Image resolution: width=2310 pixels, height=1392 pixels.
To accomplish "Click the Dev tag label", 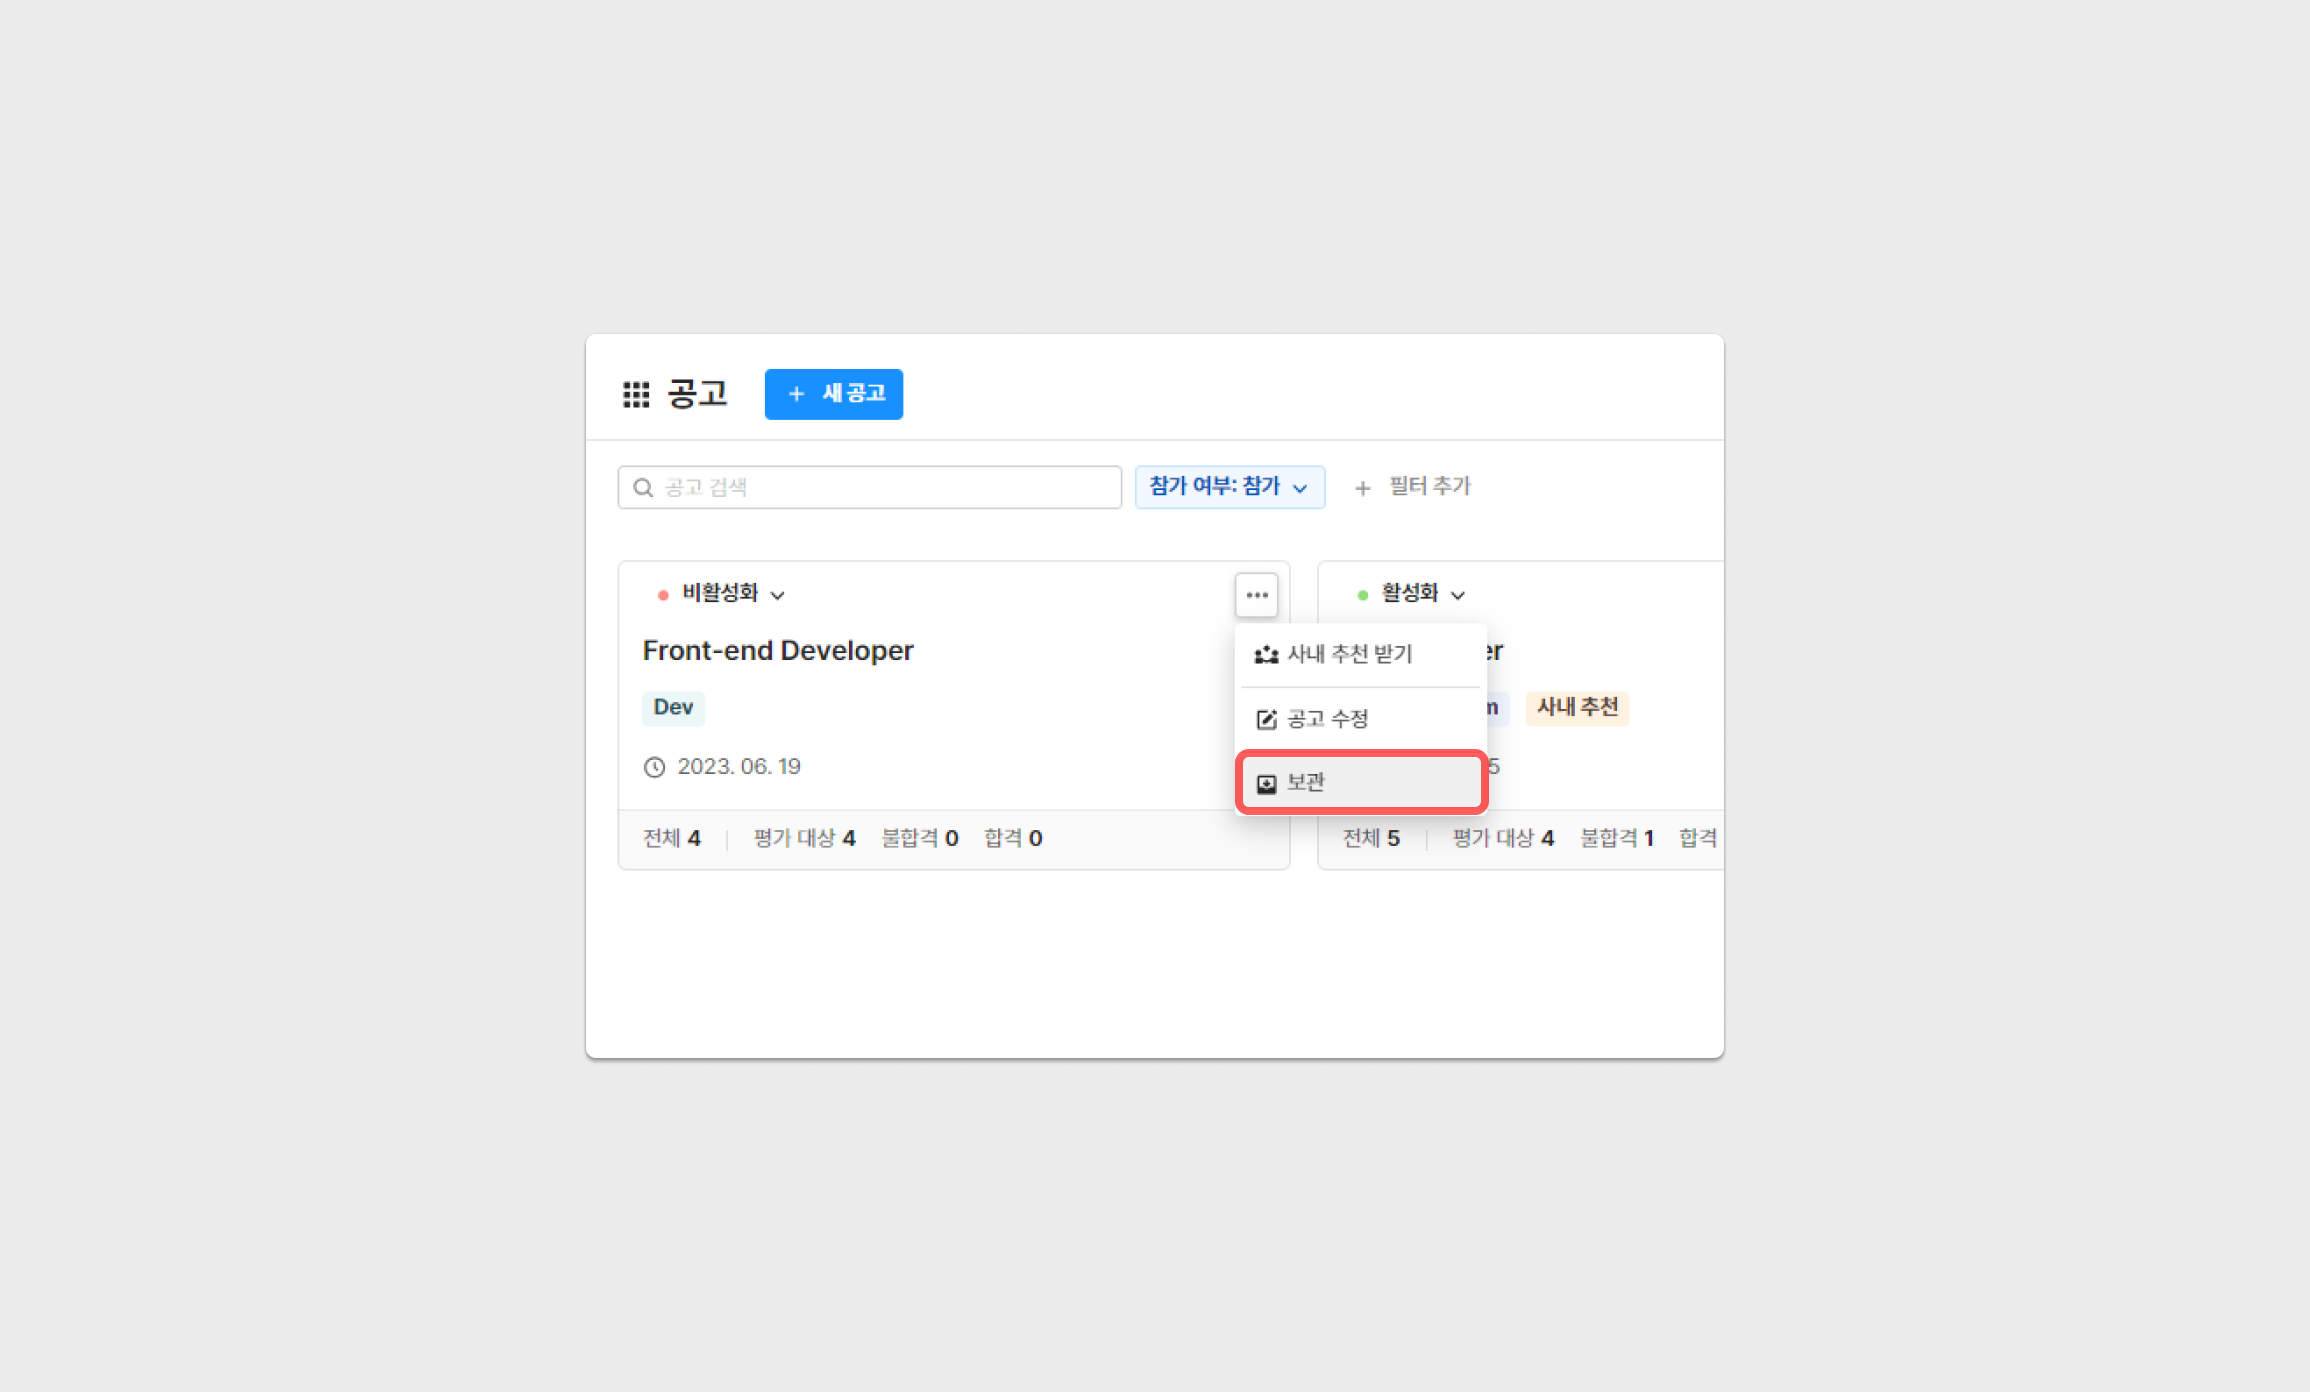I will [x=673, y=707].
